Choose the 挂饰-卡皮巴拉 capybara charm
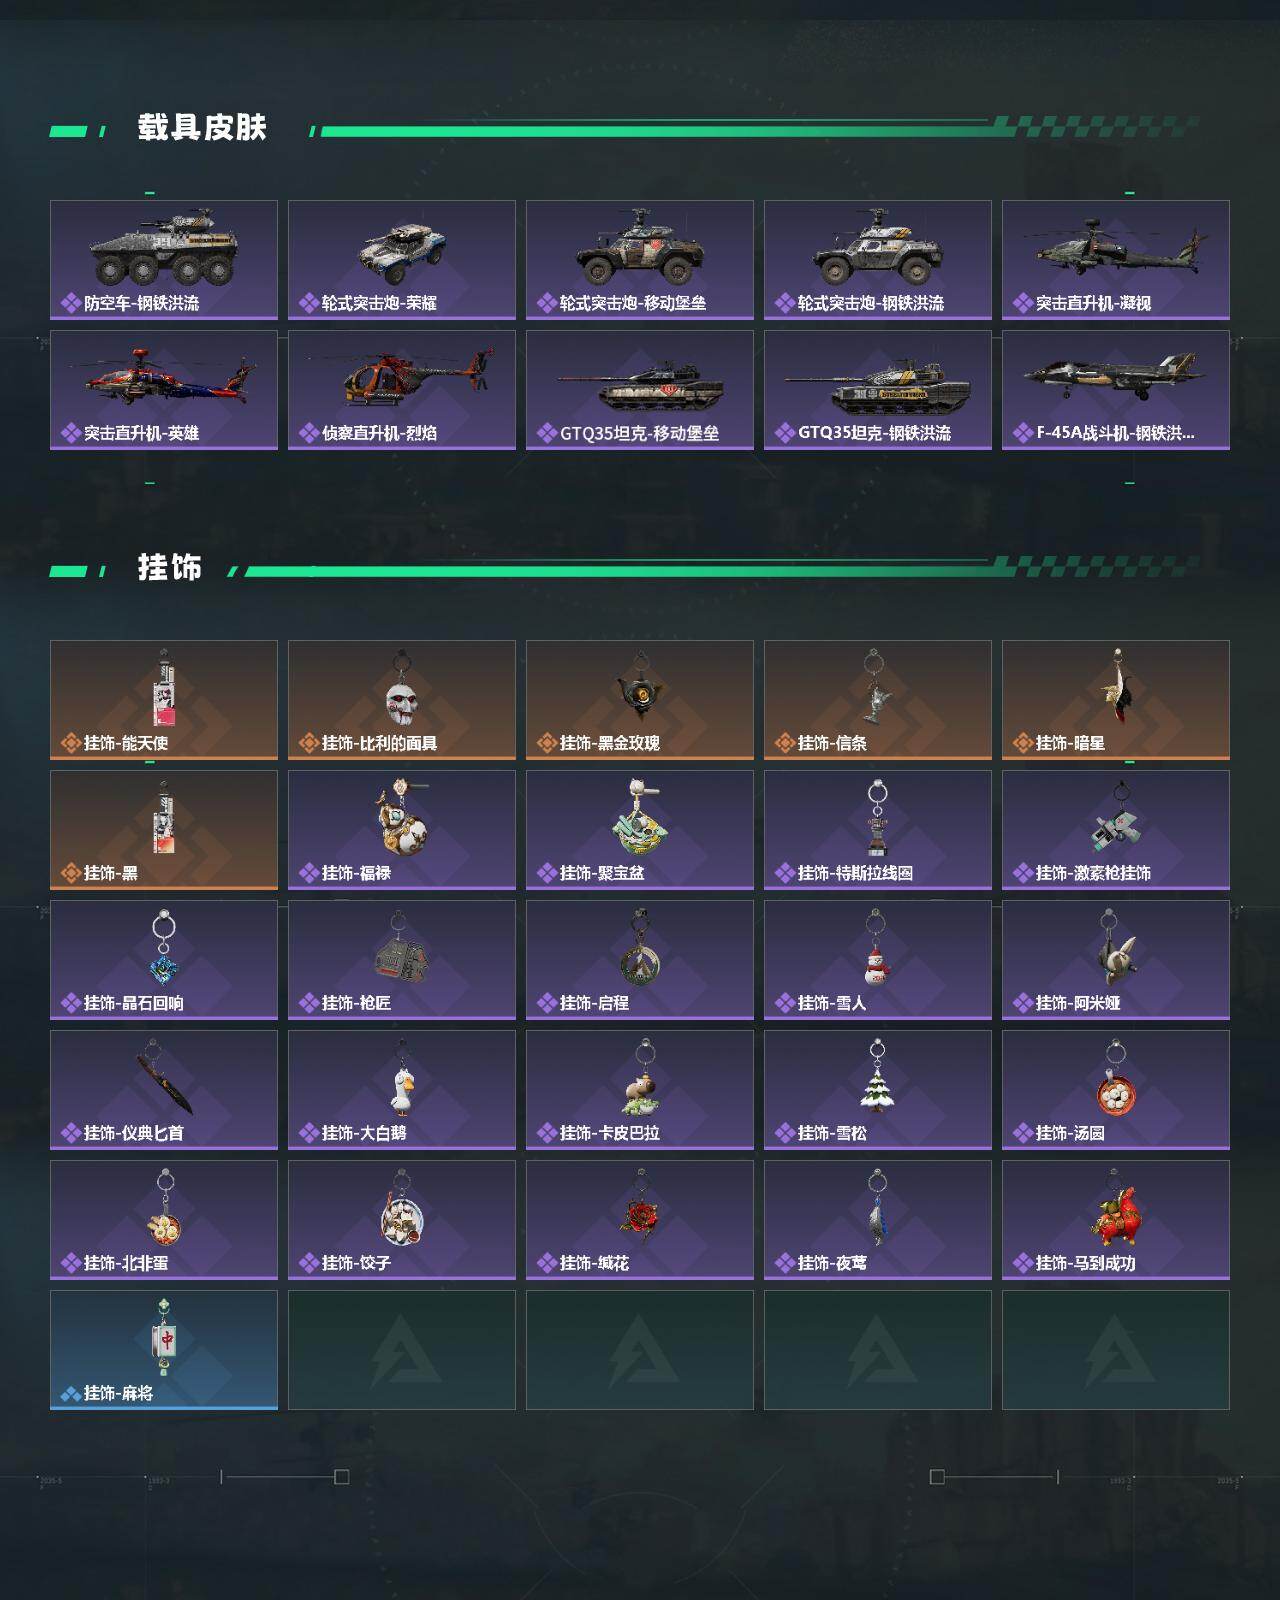This screenshot has width=1280, height=1600. (x=640, y=1090)
